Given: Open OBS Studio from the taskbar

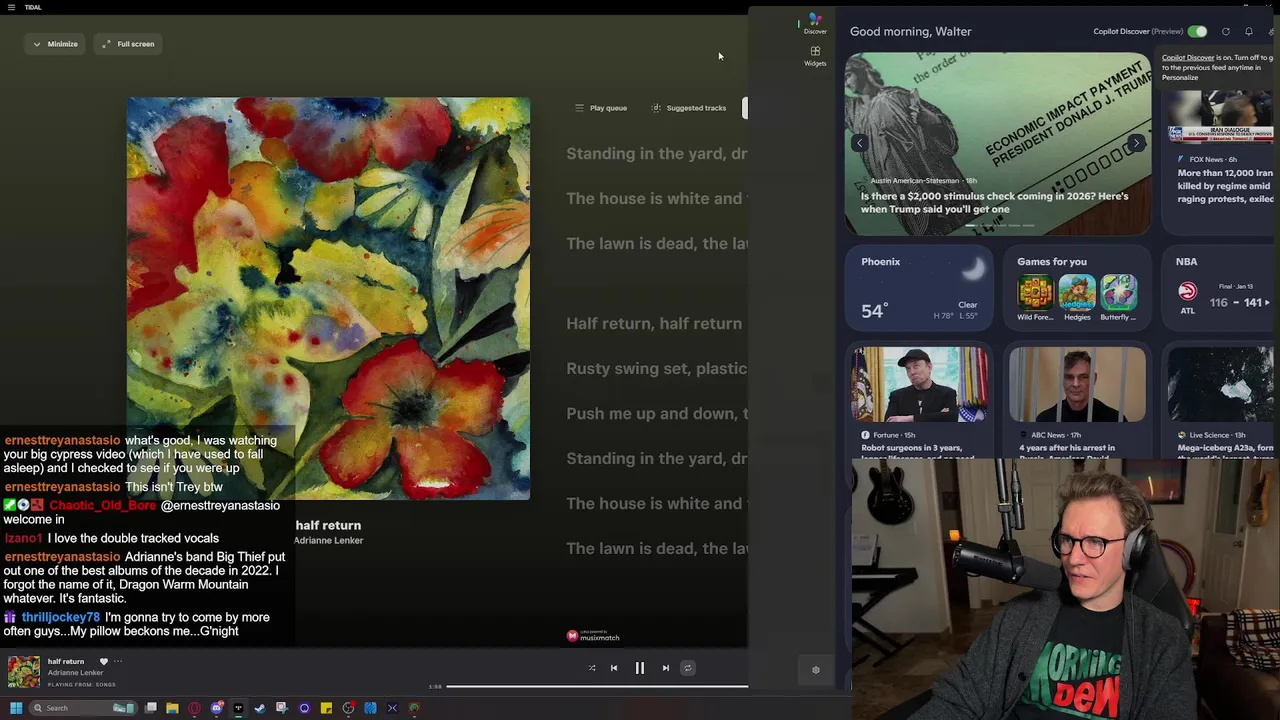Looking at the screenshot, I should [x=348, y=708].
